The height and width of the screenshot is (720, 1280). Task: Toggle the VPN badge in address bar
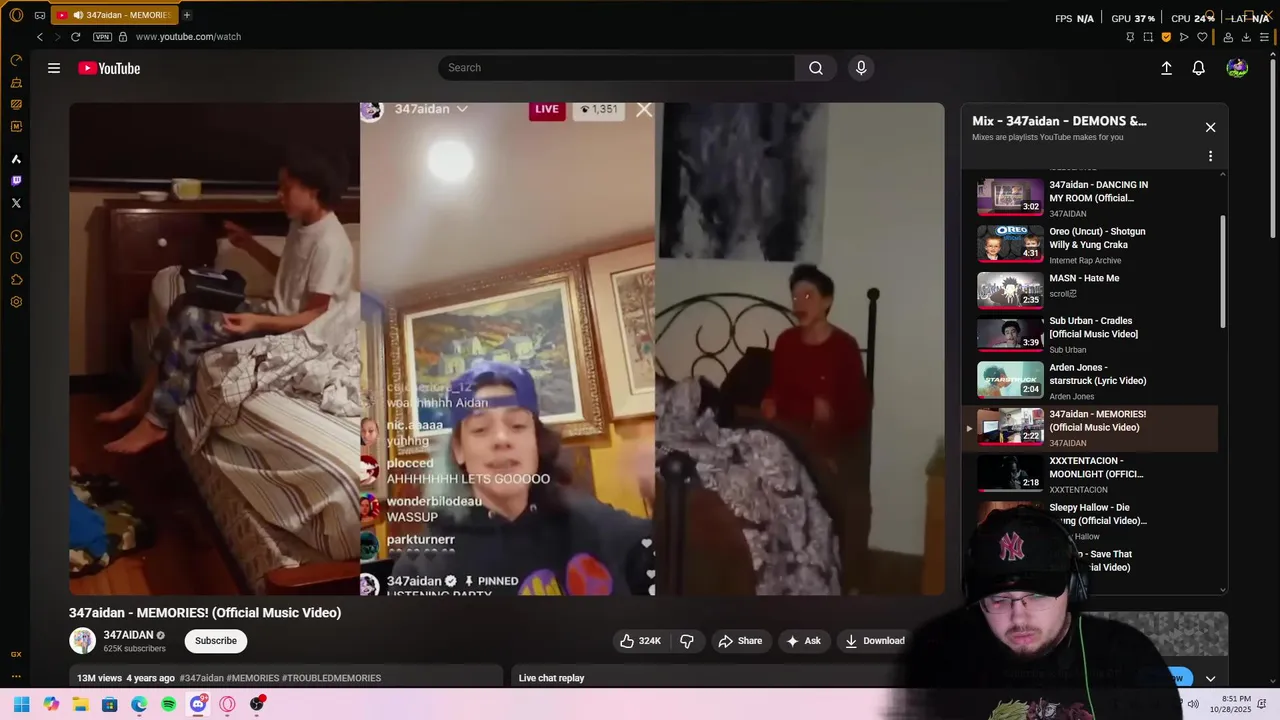pyautogui.click(x=102, y=37)
